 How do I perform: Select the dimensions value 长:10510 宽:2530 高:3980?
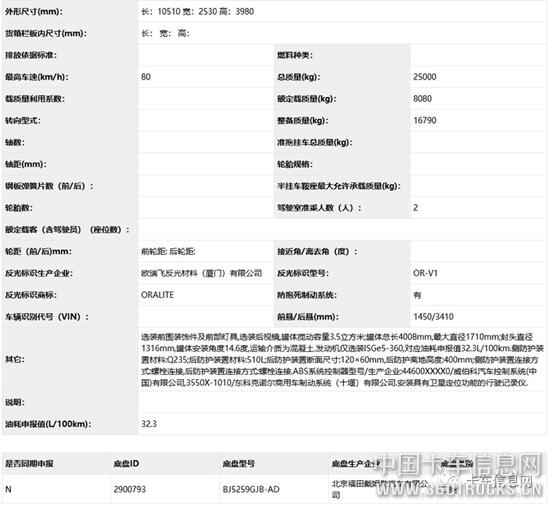[197, 12]
